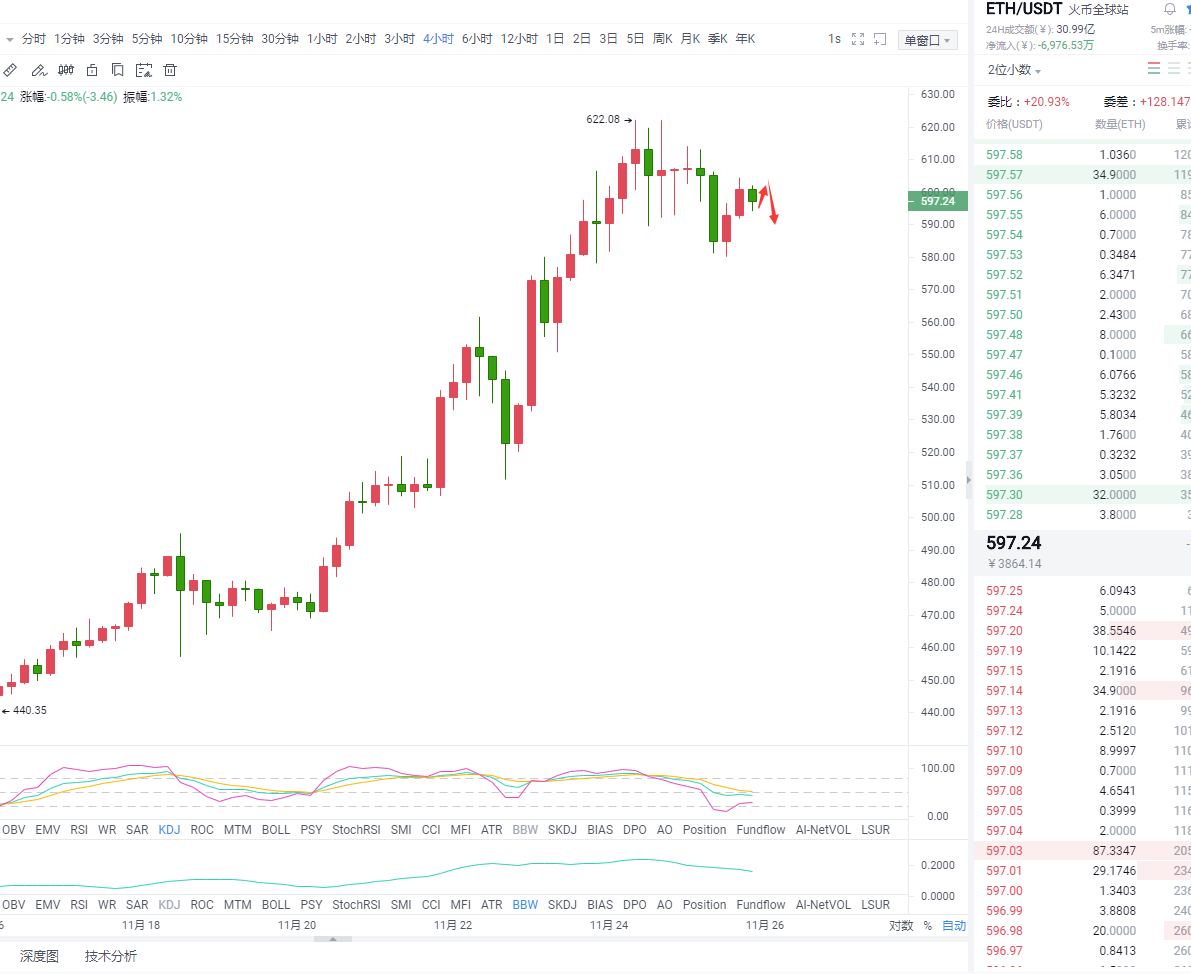The width and height of the screenshot is (1191, 974).
Task: Select BOLL in the KDJ-highlighted indicator row
Action: [x=276, y=830]
